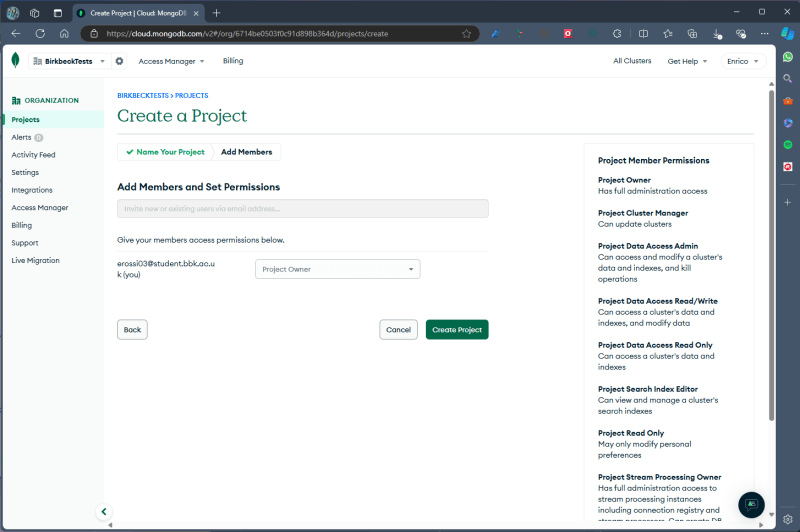
Task: Click the MongoDB leaf logo
Action: tap(15, 60)
